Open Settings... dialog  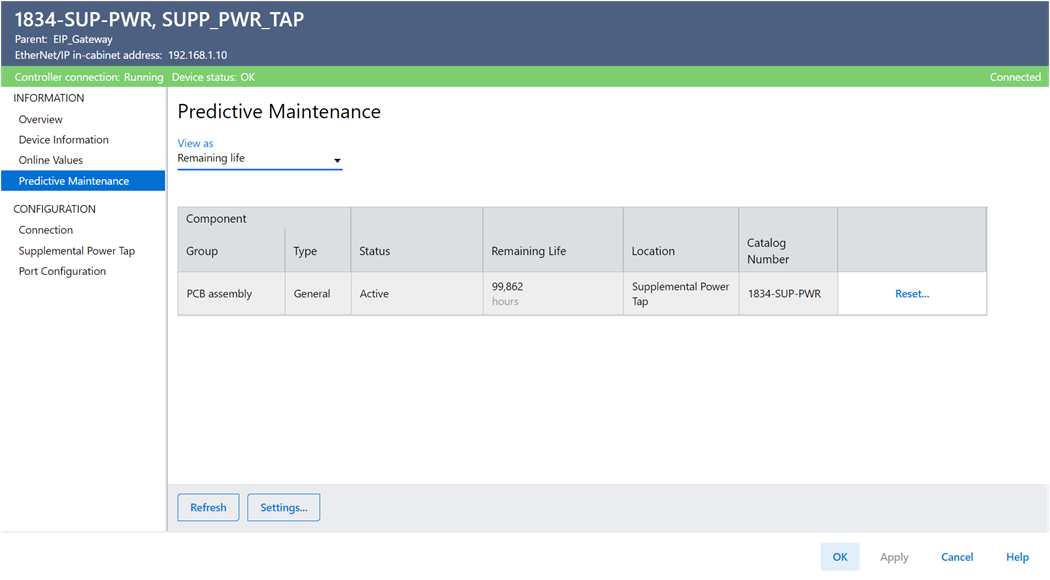click(283, 507)
